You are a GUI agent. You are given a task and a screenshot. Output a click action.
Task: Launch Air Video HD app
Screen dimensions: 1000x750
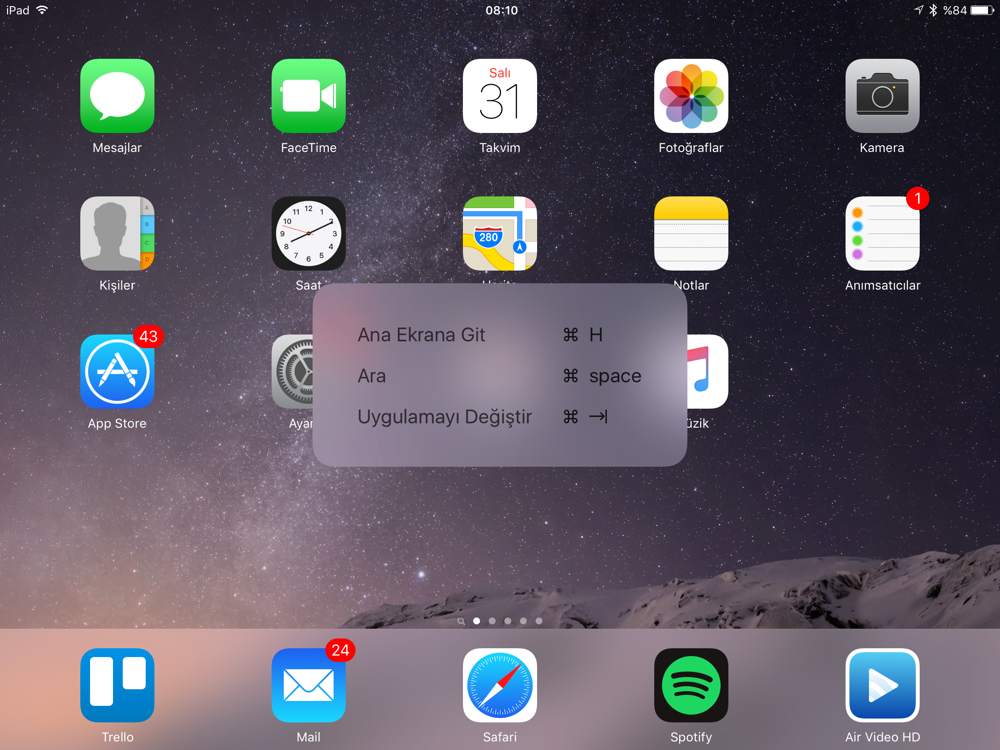pyautogui.click(x=882, y=686)
